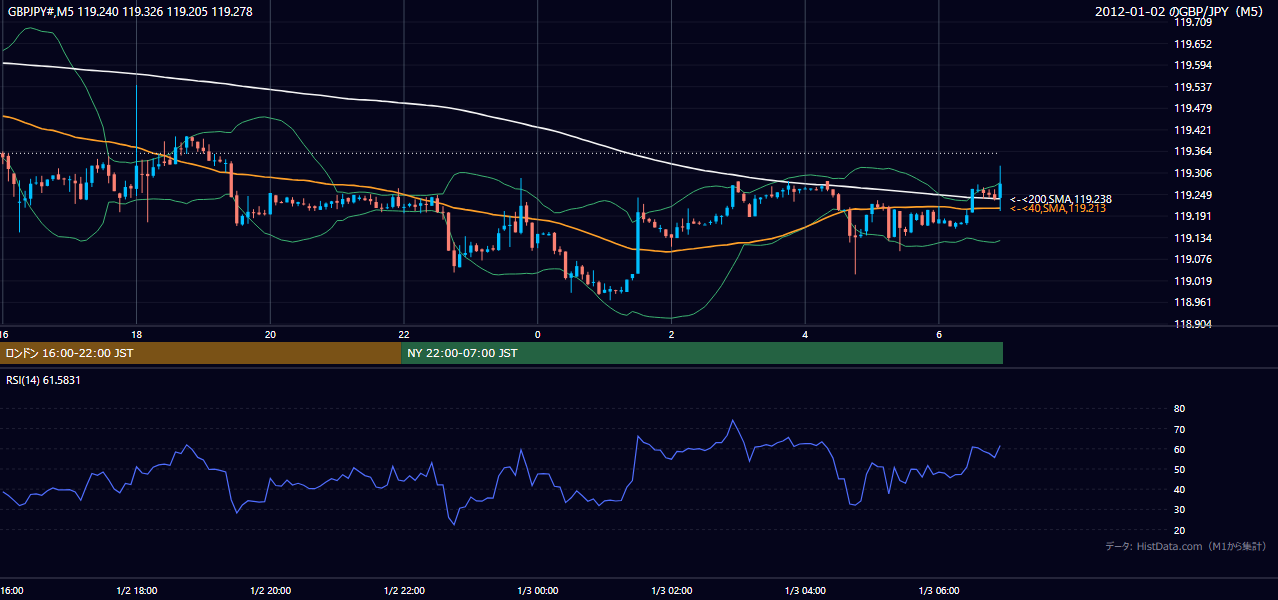The height and width of the screenshot is (600, 1278).
Task: Click price axis value 119.537
Action: pos(1193,87)
